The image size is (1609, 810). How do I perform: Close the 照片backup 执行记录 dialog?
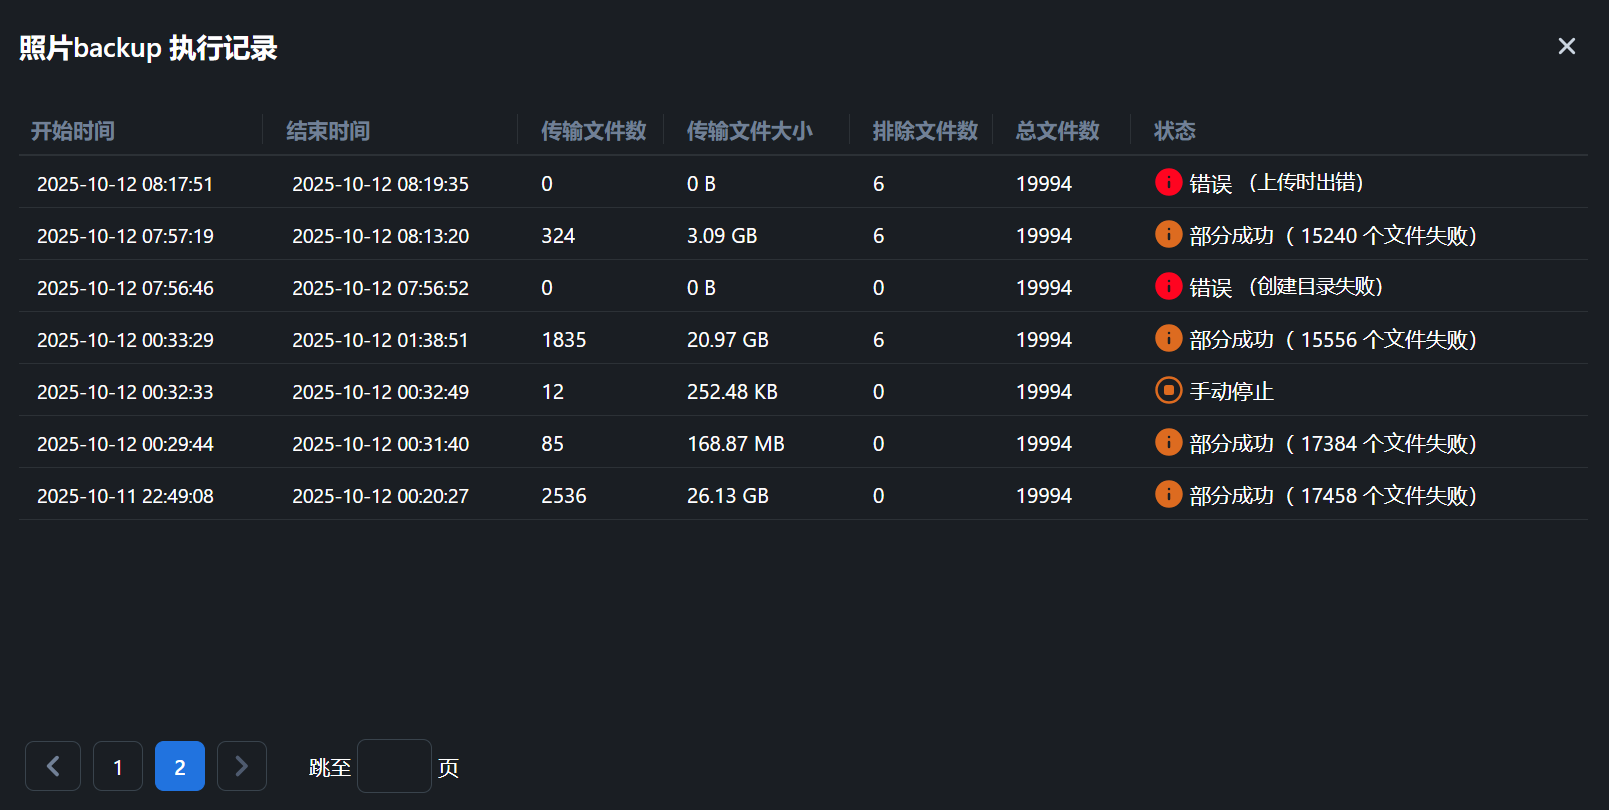click(1566, 46)
